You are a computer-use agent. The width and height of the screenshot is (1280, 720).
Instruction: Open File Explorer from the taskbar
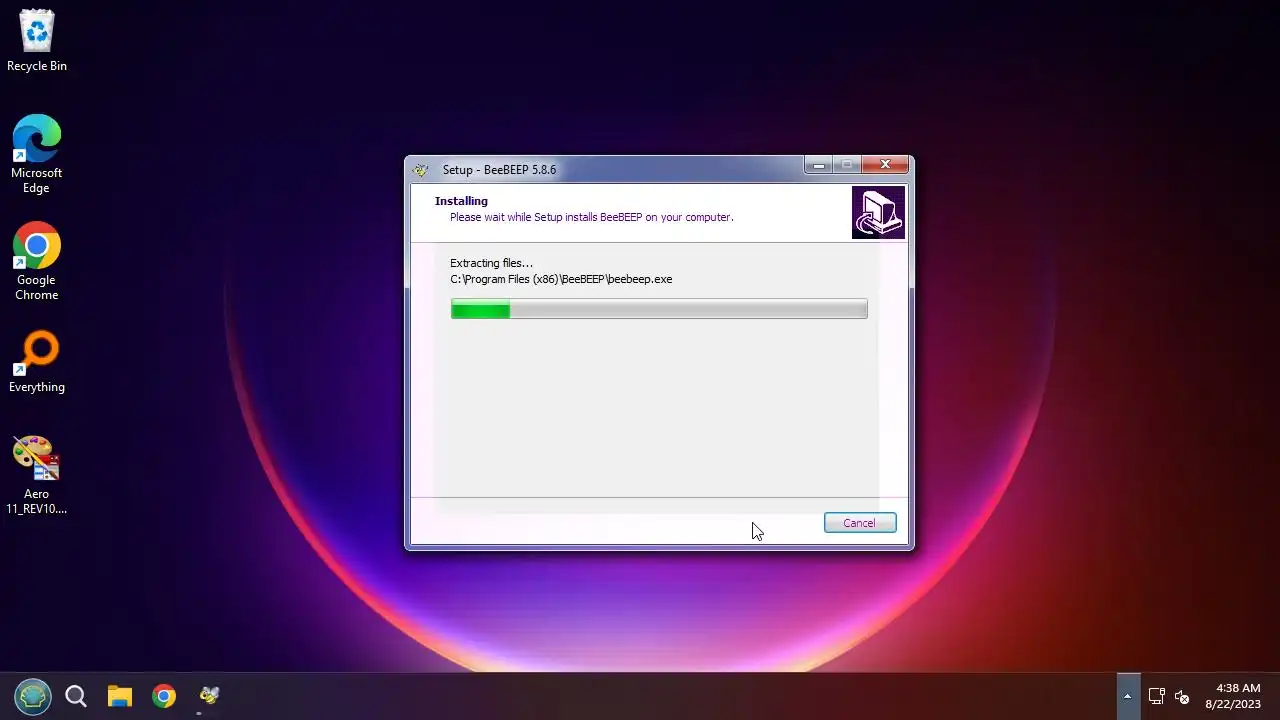[x=120, y=696]
